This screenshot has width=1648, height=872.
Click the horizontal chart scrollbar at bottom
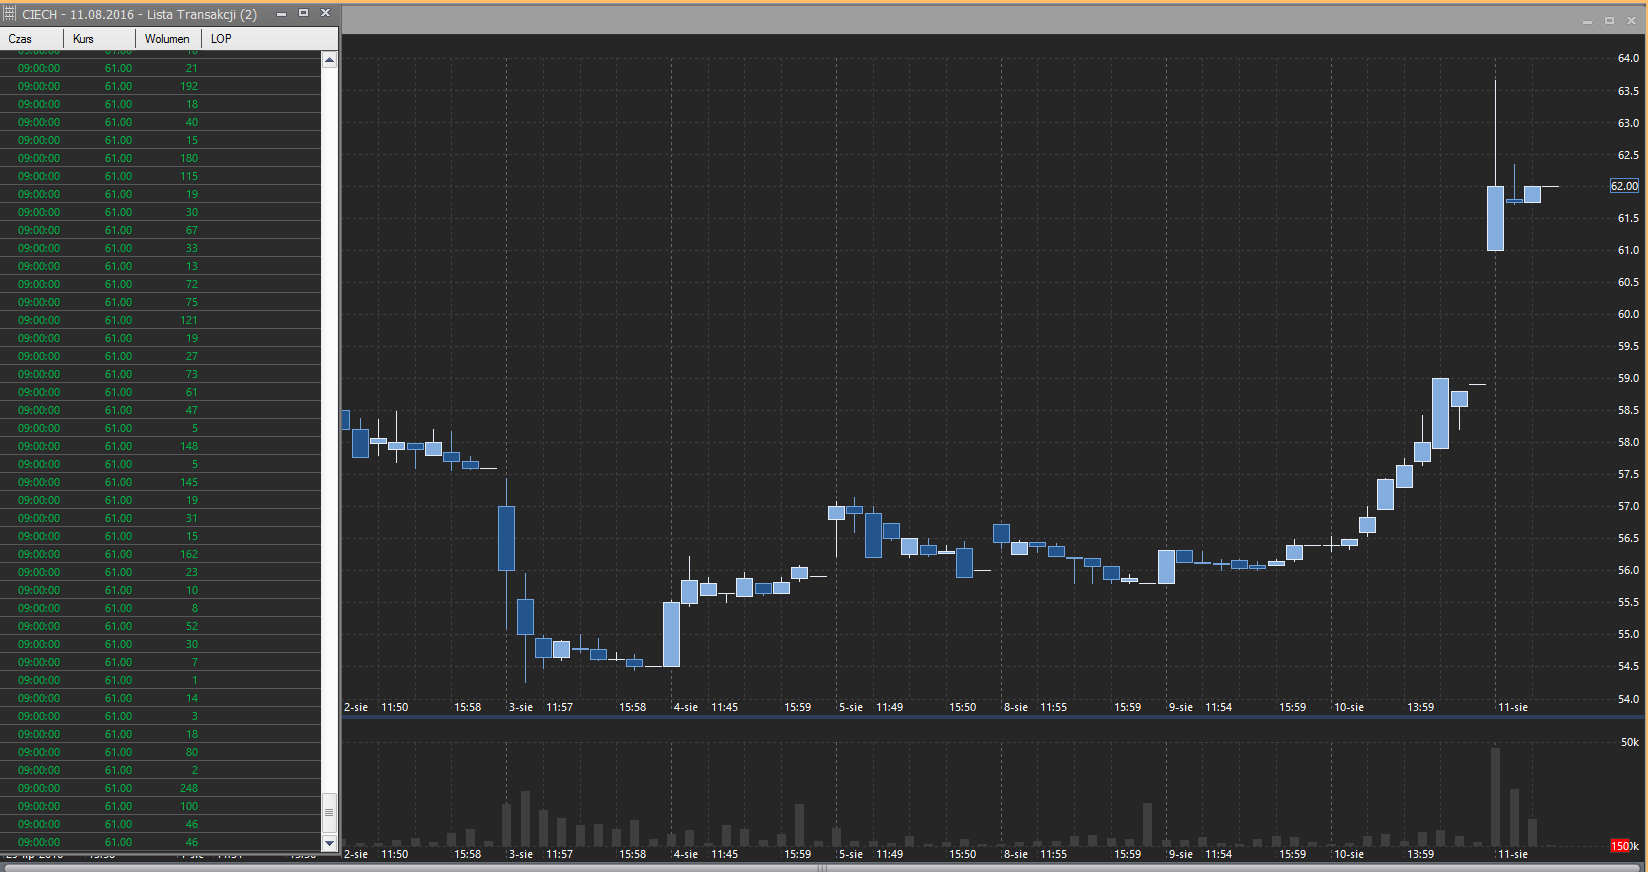(x=820, y=867)
